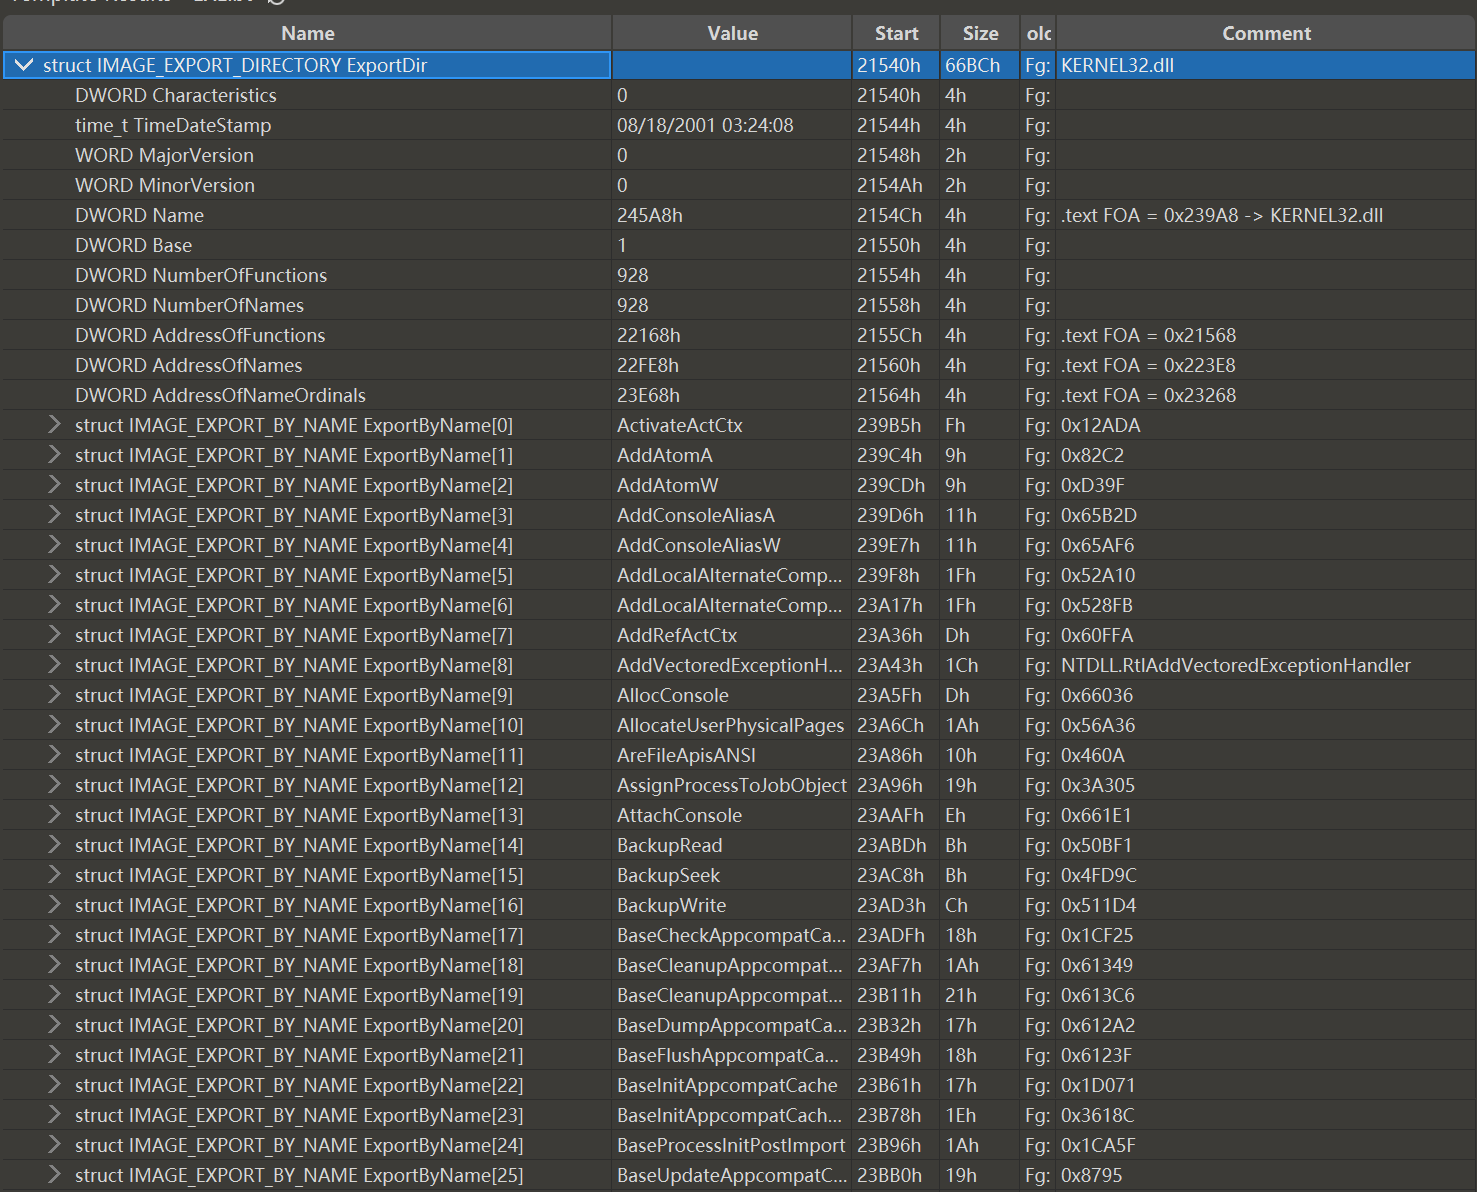Click the Name value 245A8h
This screenshot has width=1477, height=1192.
click(x=650, y=215)
